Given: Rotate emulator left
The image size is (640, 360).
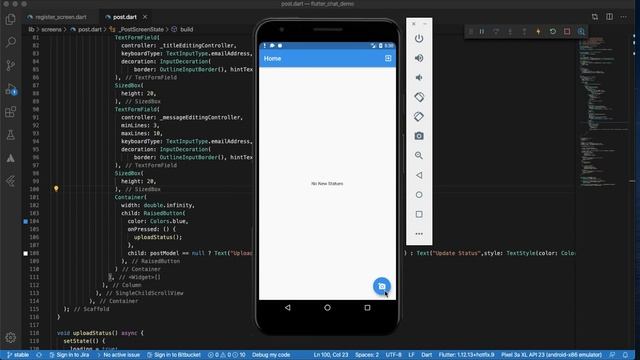Looking at the screenshot, I should (419, 97).
